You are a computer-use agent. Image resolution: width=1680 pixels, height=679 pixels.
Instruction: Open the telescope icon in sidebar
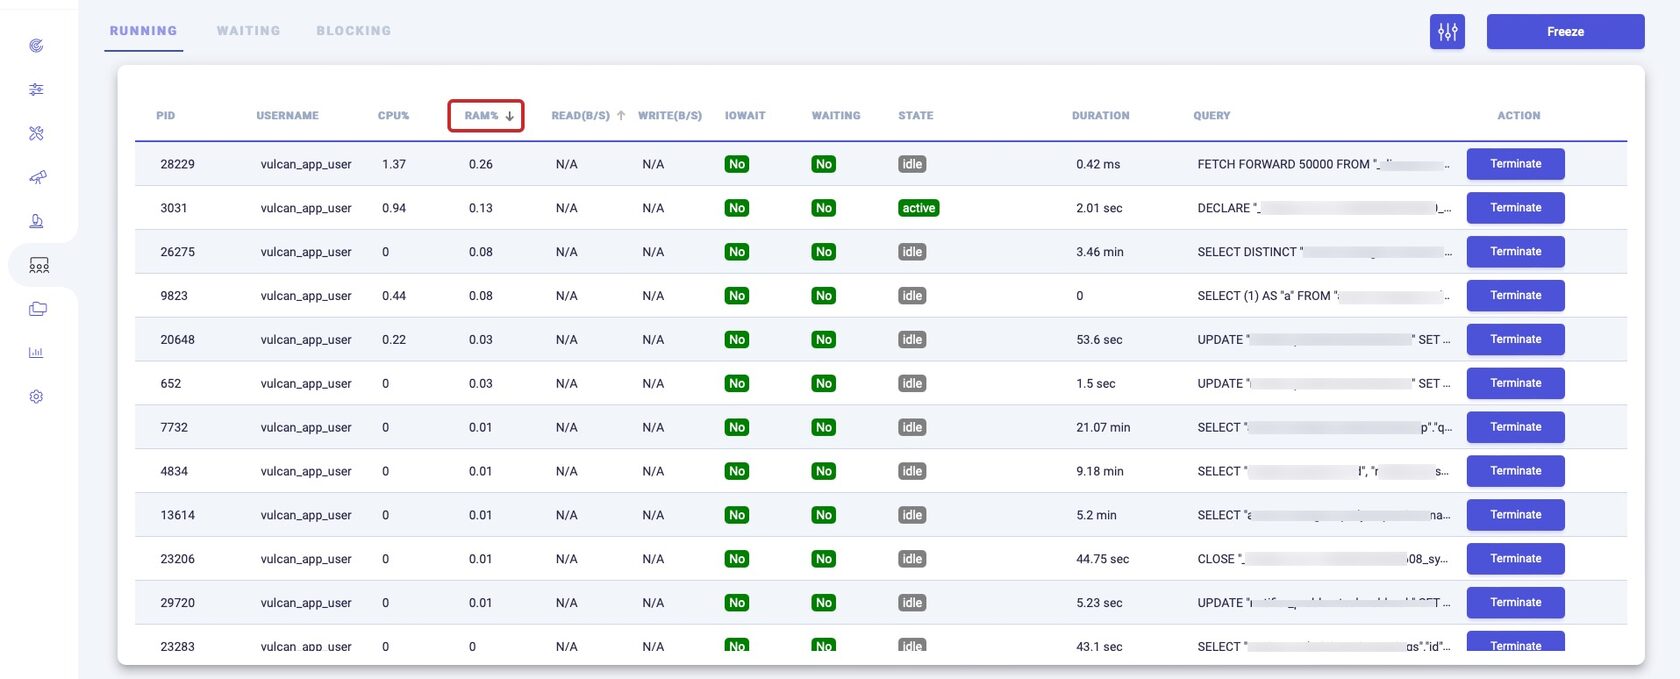37,177
